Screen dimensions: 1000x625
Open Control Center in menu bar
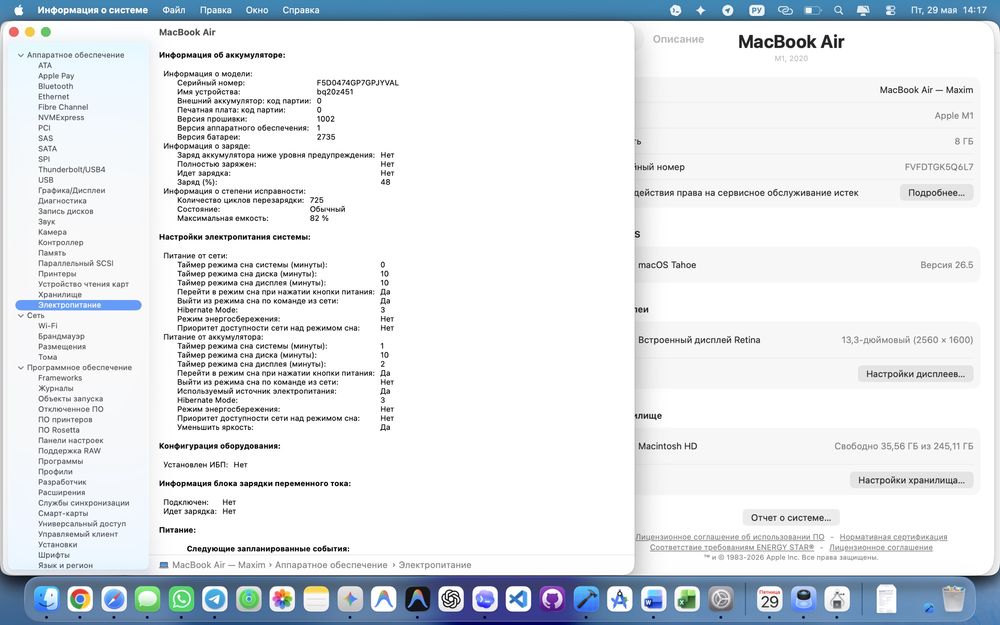click(x=890, y=10)
